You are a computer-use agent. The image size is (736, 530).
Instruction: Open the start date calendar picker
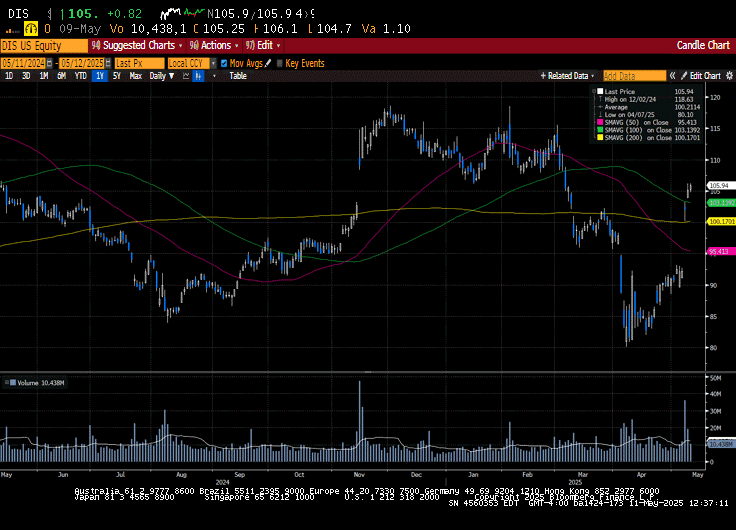tap(49, 62)
